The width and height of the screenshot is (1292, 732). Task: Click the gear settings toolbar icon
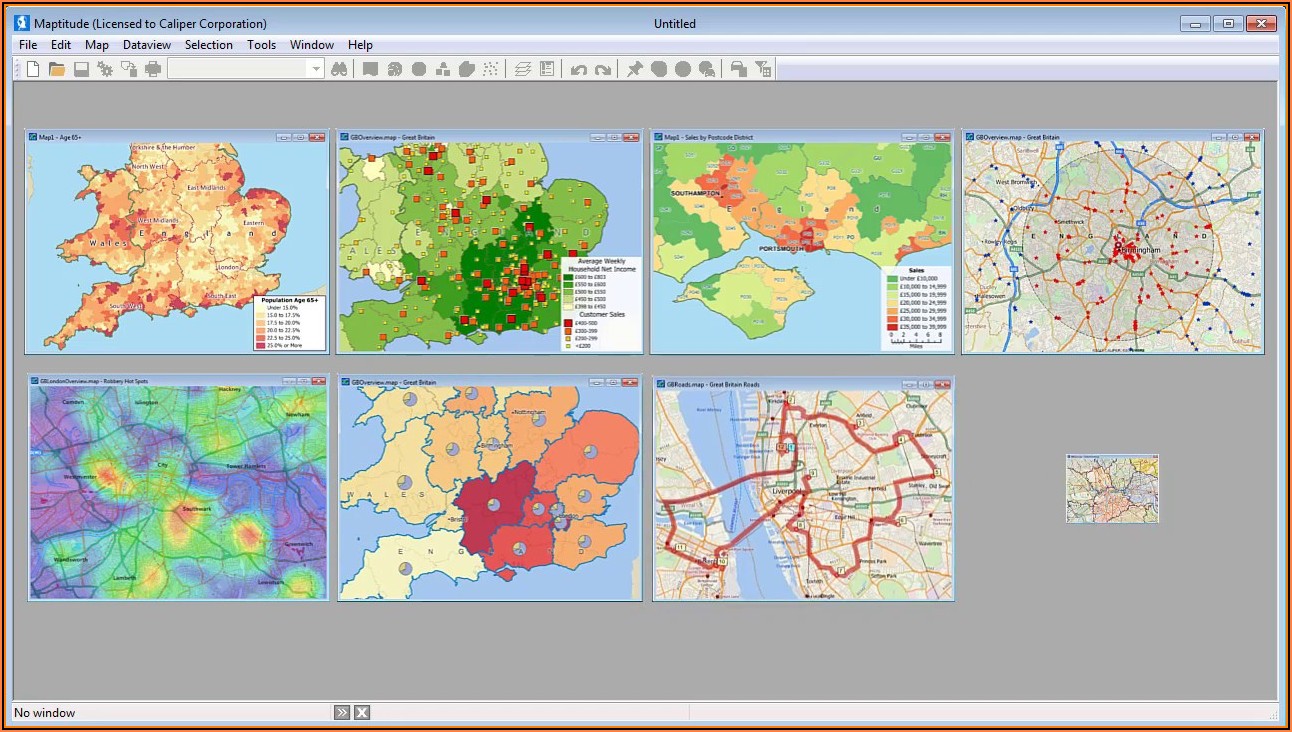105,69
